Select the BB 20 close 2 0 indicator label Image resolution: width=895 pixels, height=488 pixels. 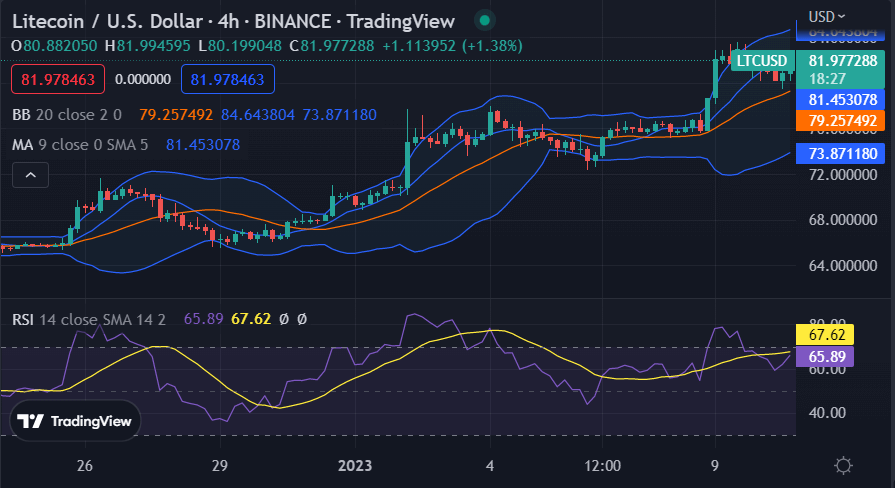coord(67,115)
